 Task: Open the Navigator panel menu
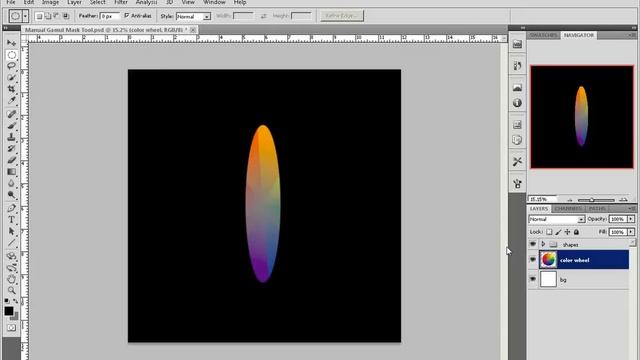click(631, 36)
